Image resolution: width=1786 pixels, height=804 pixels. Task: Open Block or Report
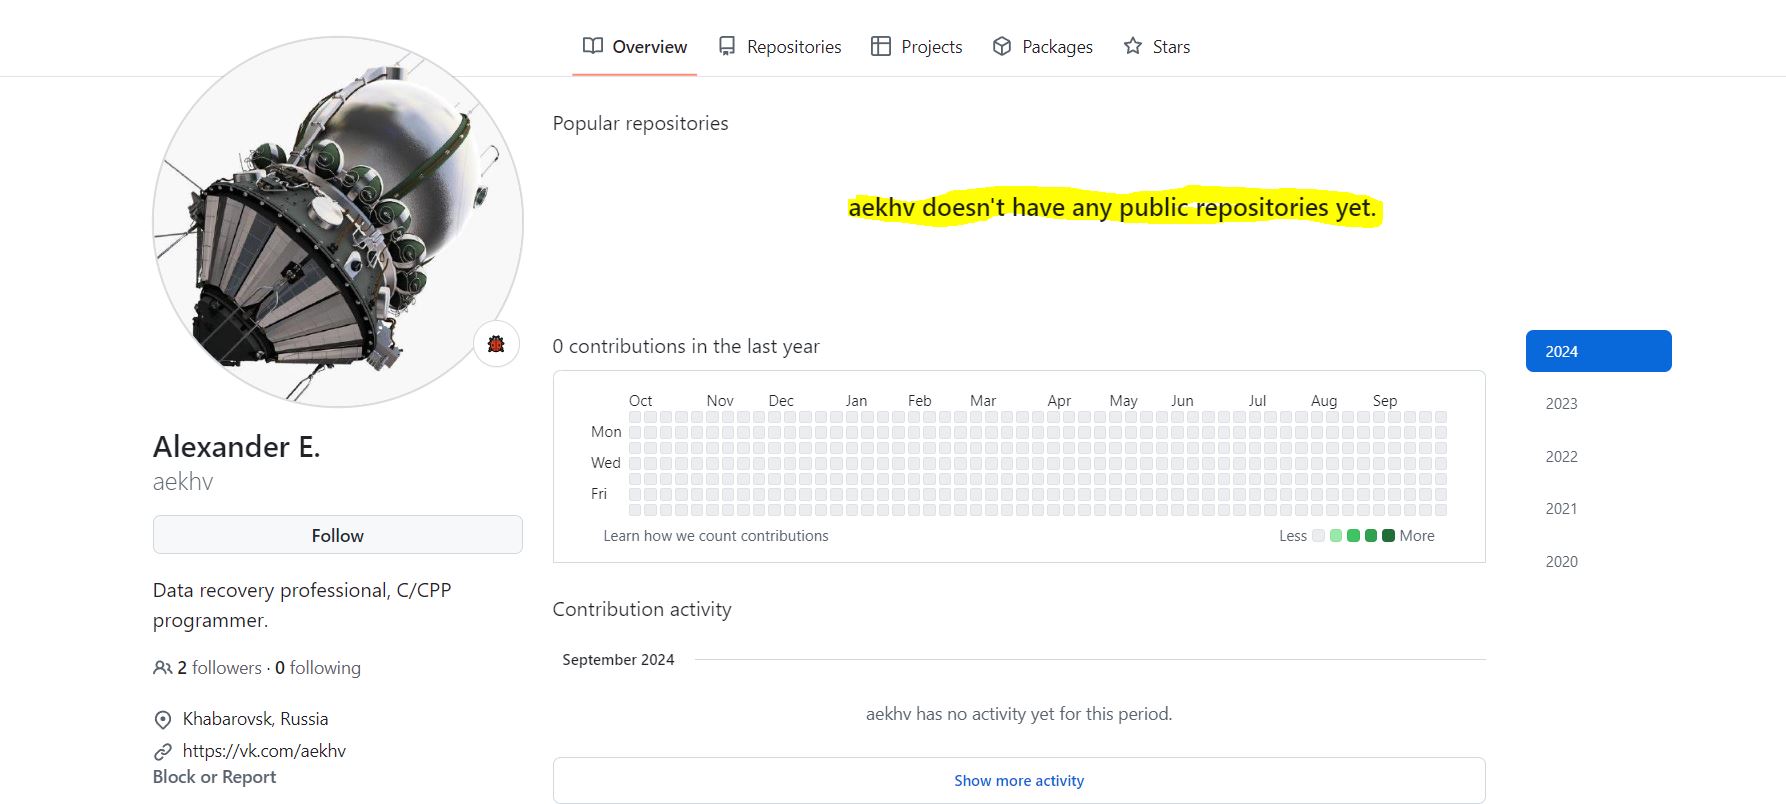point(214,777)
